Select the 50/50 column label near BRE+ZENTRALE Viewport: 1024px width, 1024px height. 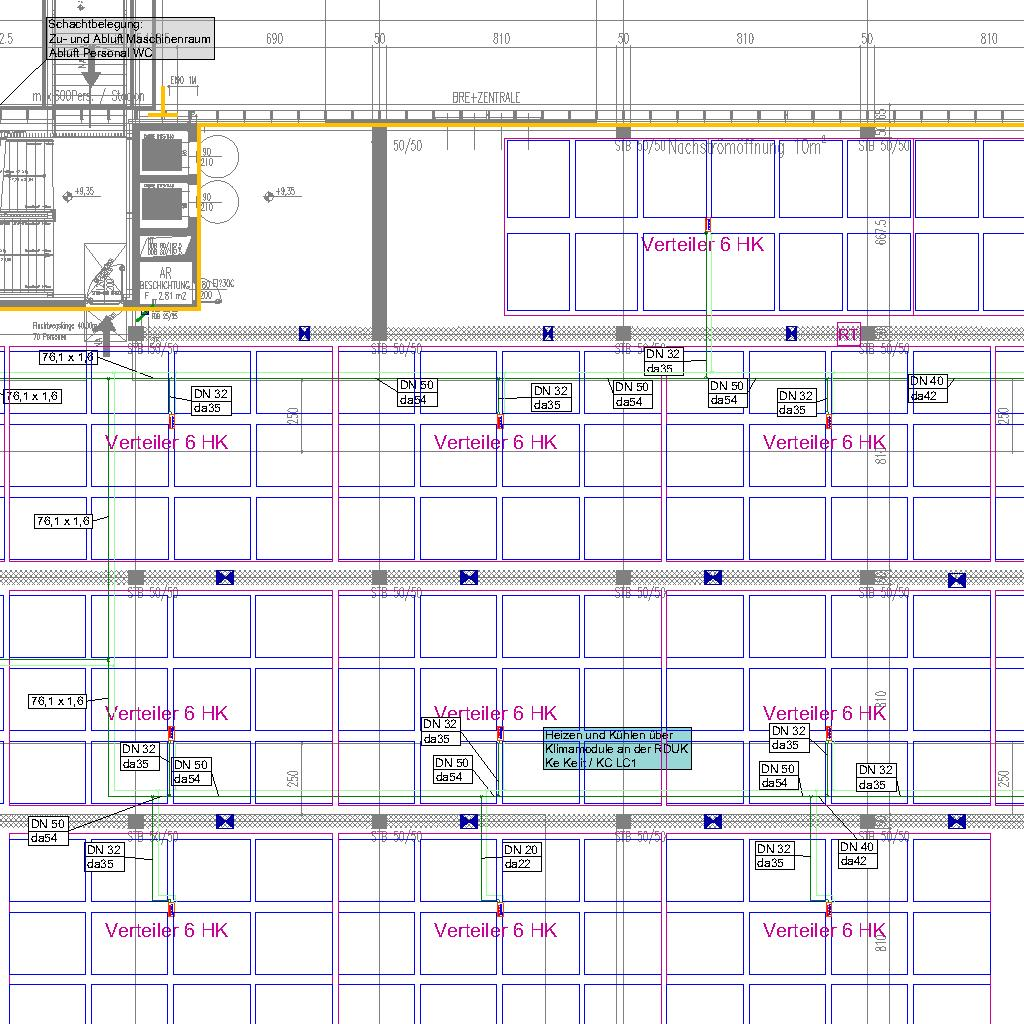pyautogui.click(x=407, y=146)
